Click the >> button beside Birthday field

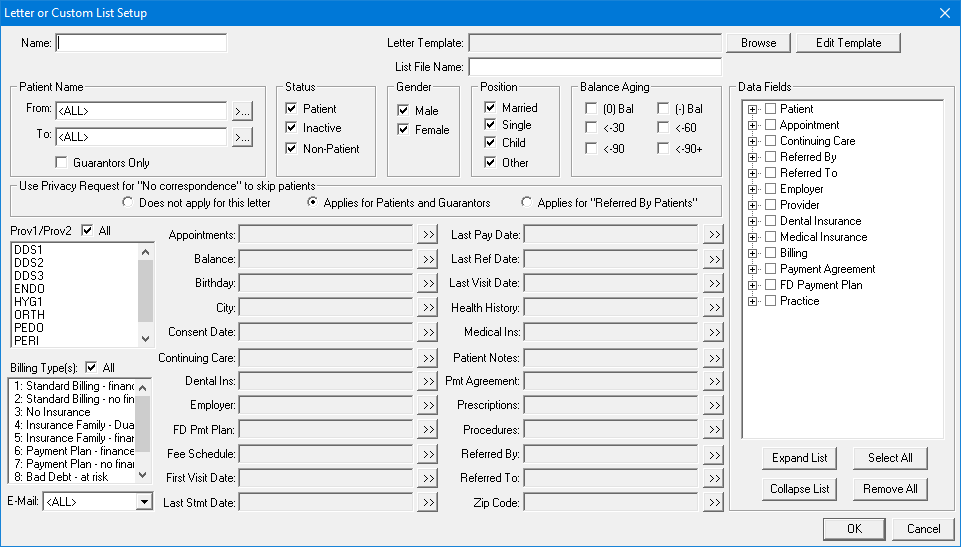[427, 283]
